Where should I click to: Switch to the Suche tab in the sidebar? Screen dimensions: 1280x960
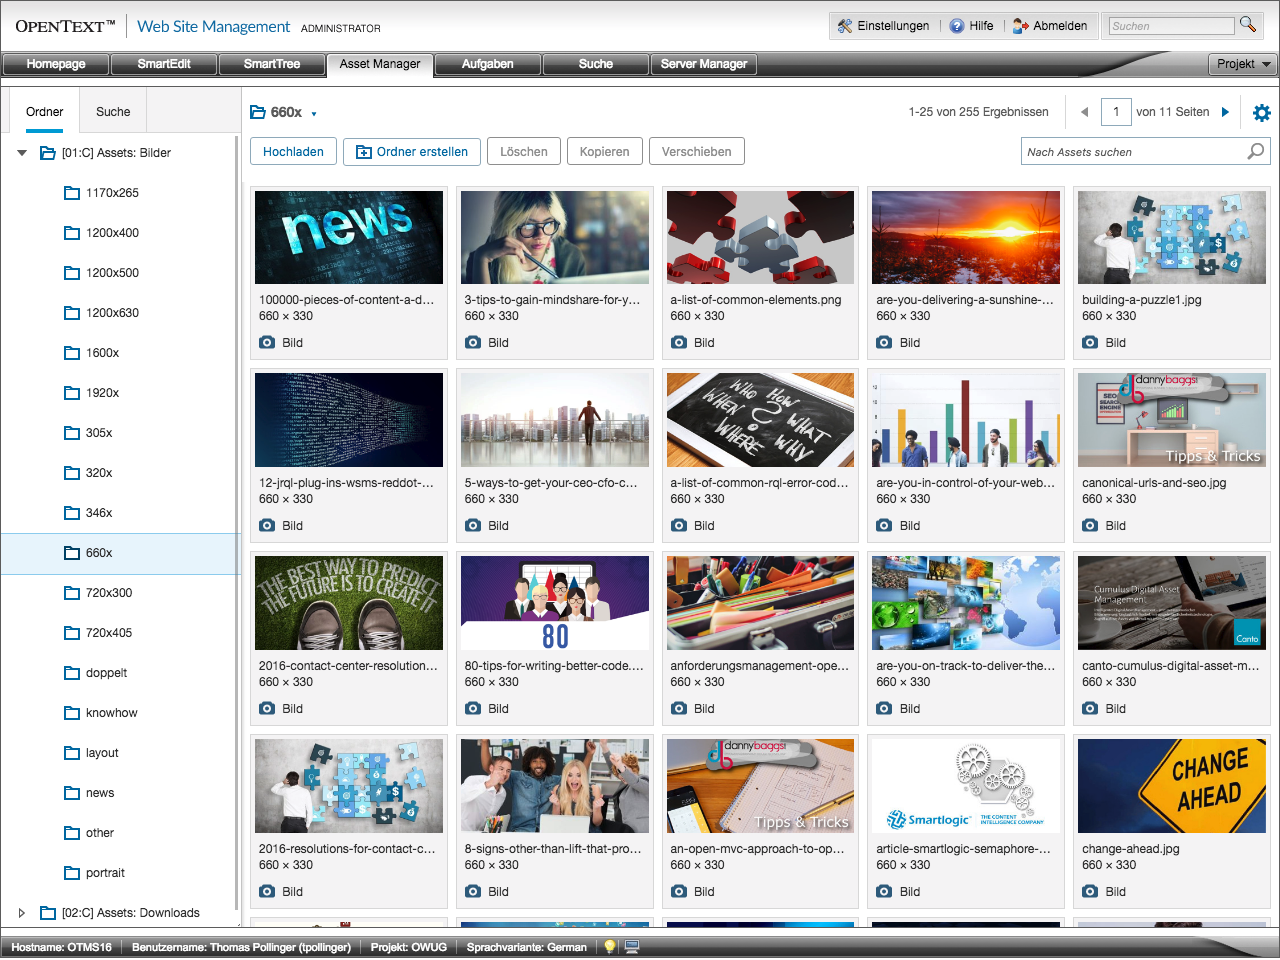pos(113,112)
